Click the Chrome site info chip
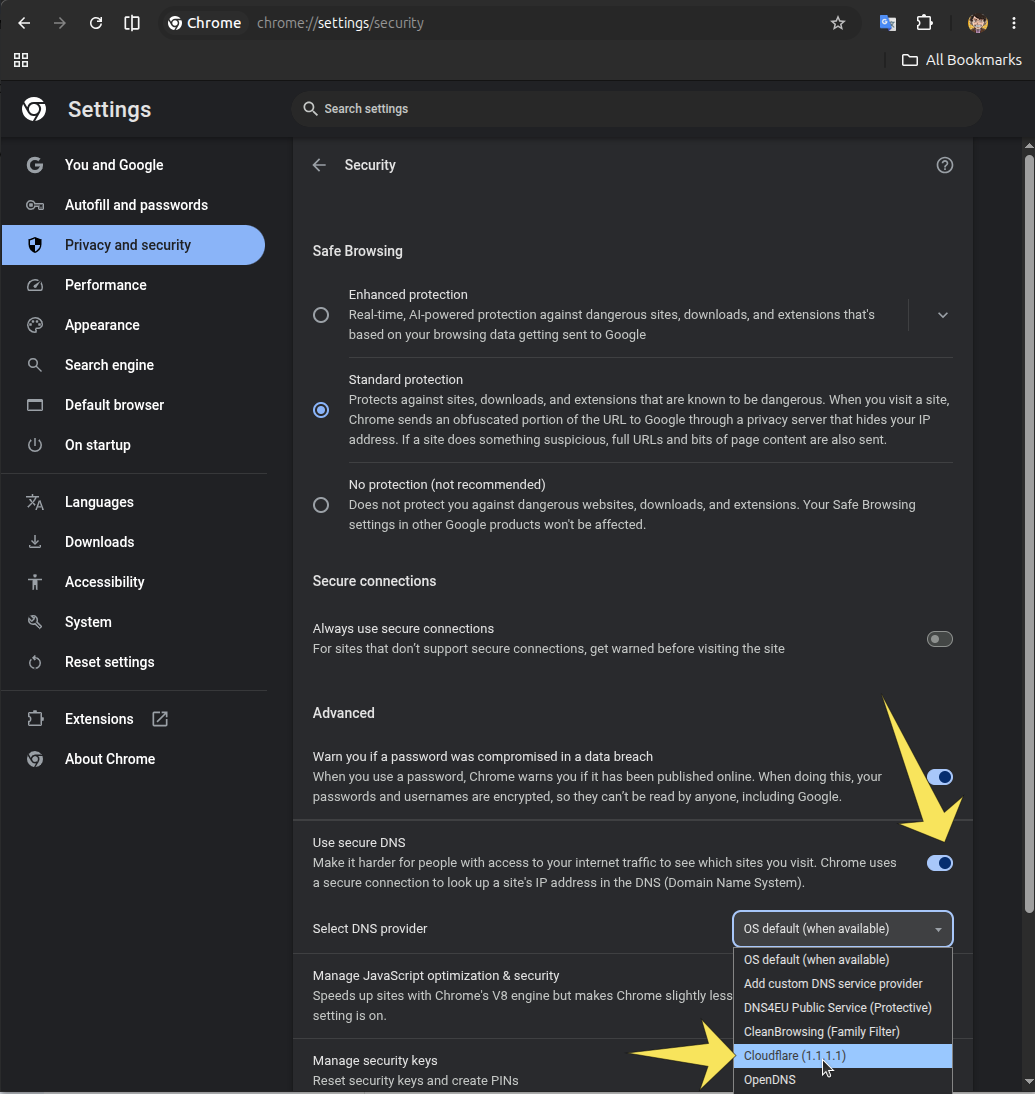Screen dimensions: 1035x1094 [x=204, y=23]
